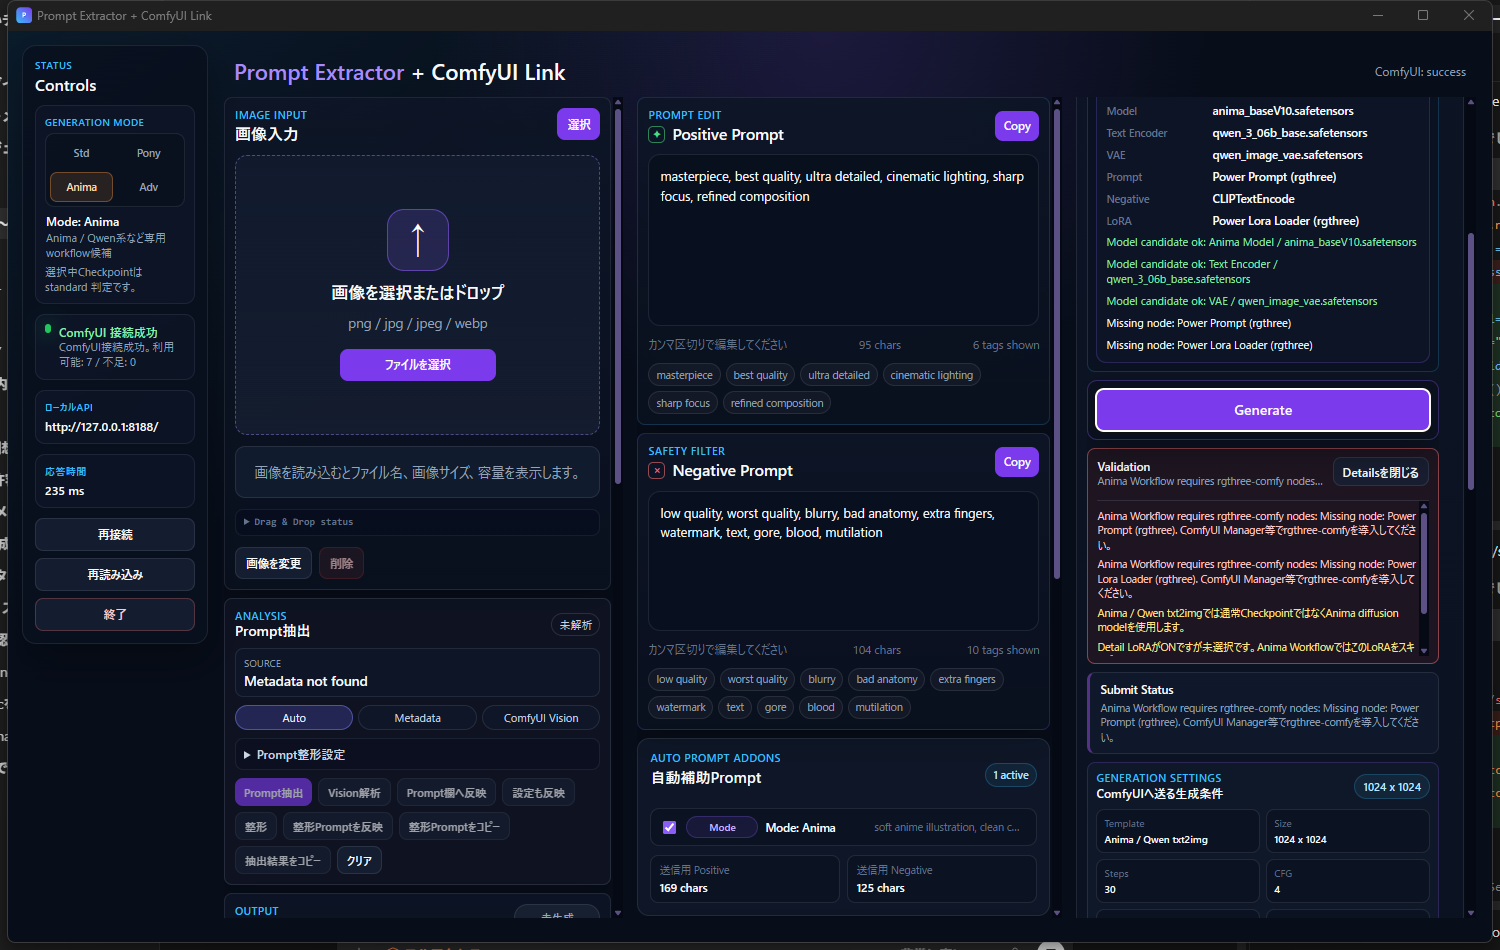The image size is (1500, 950).
Task: Click the Prompt欄へ反映 button
Action: coord(446,793)
